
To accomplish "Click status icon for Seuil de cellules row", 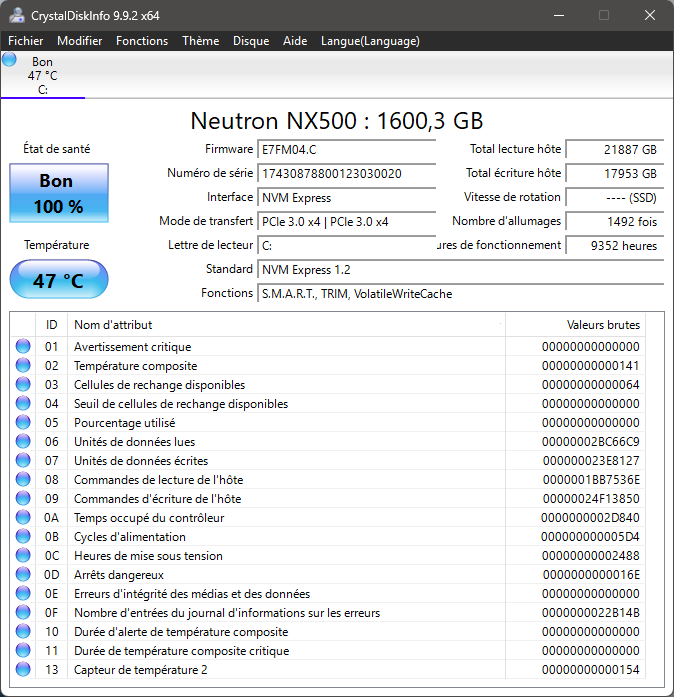I will tap(23, 403).
